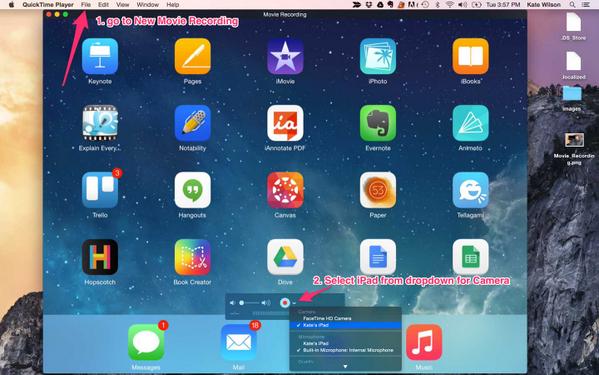Image resolution: width=599 pixels, height=375 pixels.
Task: Open the Animoto app icon
Action: (470, 123)
